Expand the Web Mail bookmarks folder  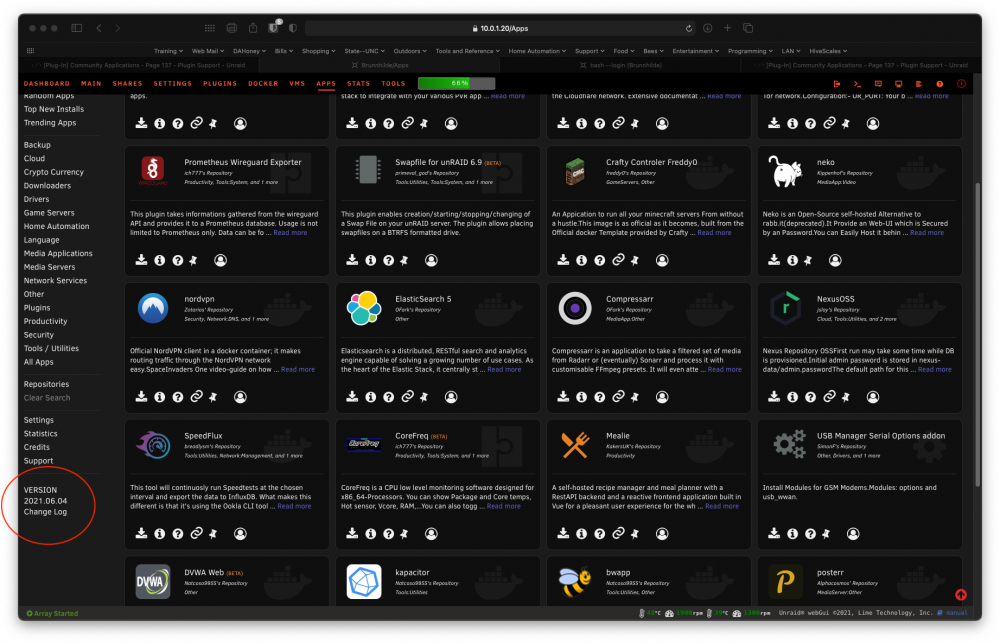pyautogui.click(x=208, y=51)
